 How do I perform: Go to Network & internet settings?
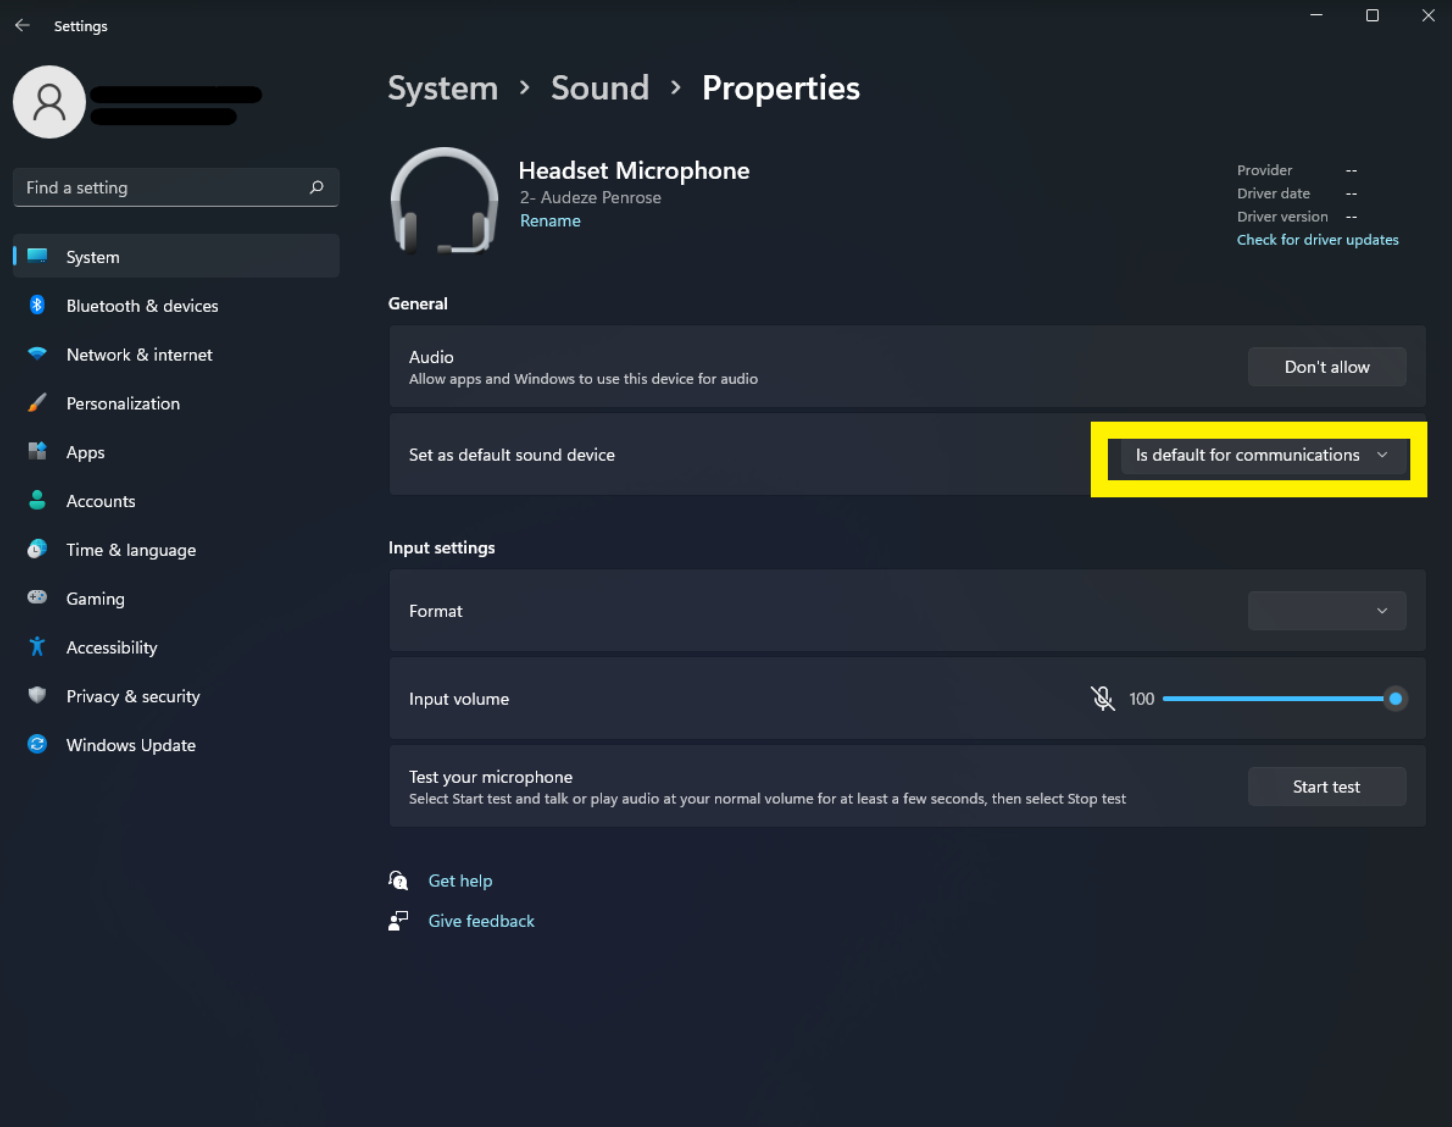(176, 354)
